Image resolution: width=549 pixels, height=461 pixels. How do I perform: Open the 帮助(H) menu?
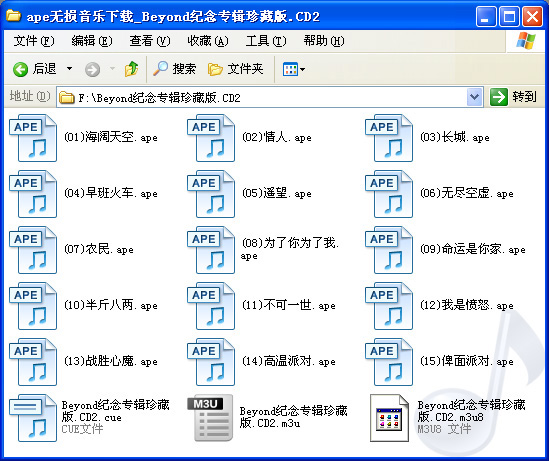pyautogui.click(x=324, y=41)
